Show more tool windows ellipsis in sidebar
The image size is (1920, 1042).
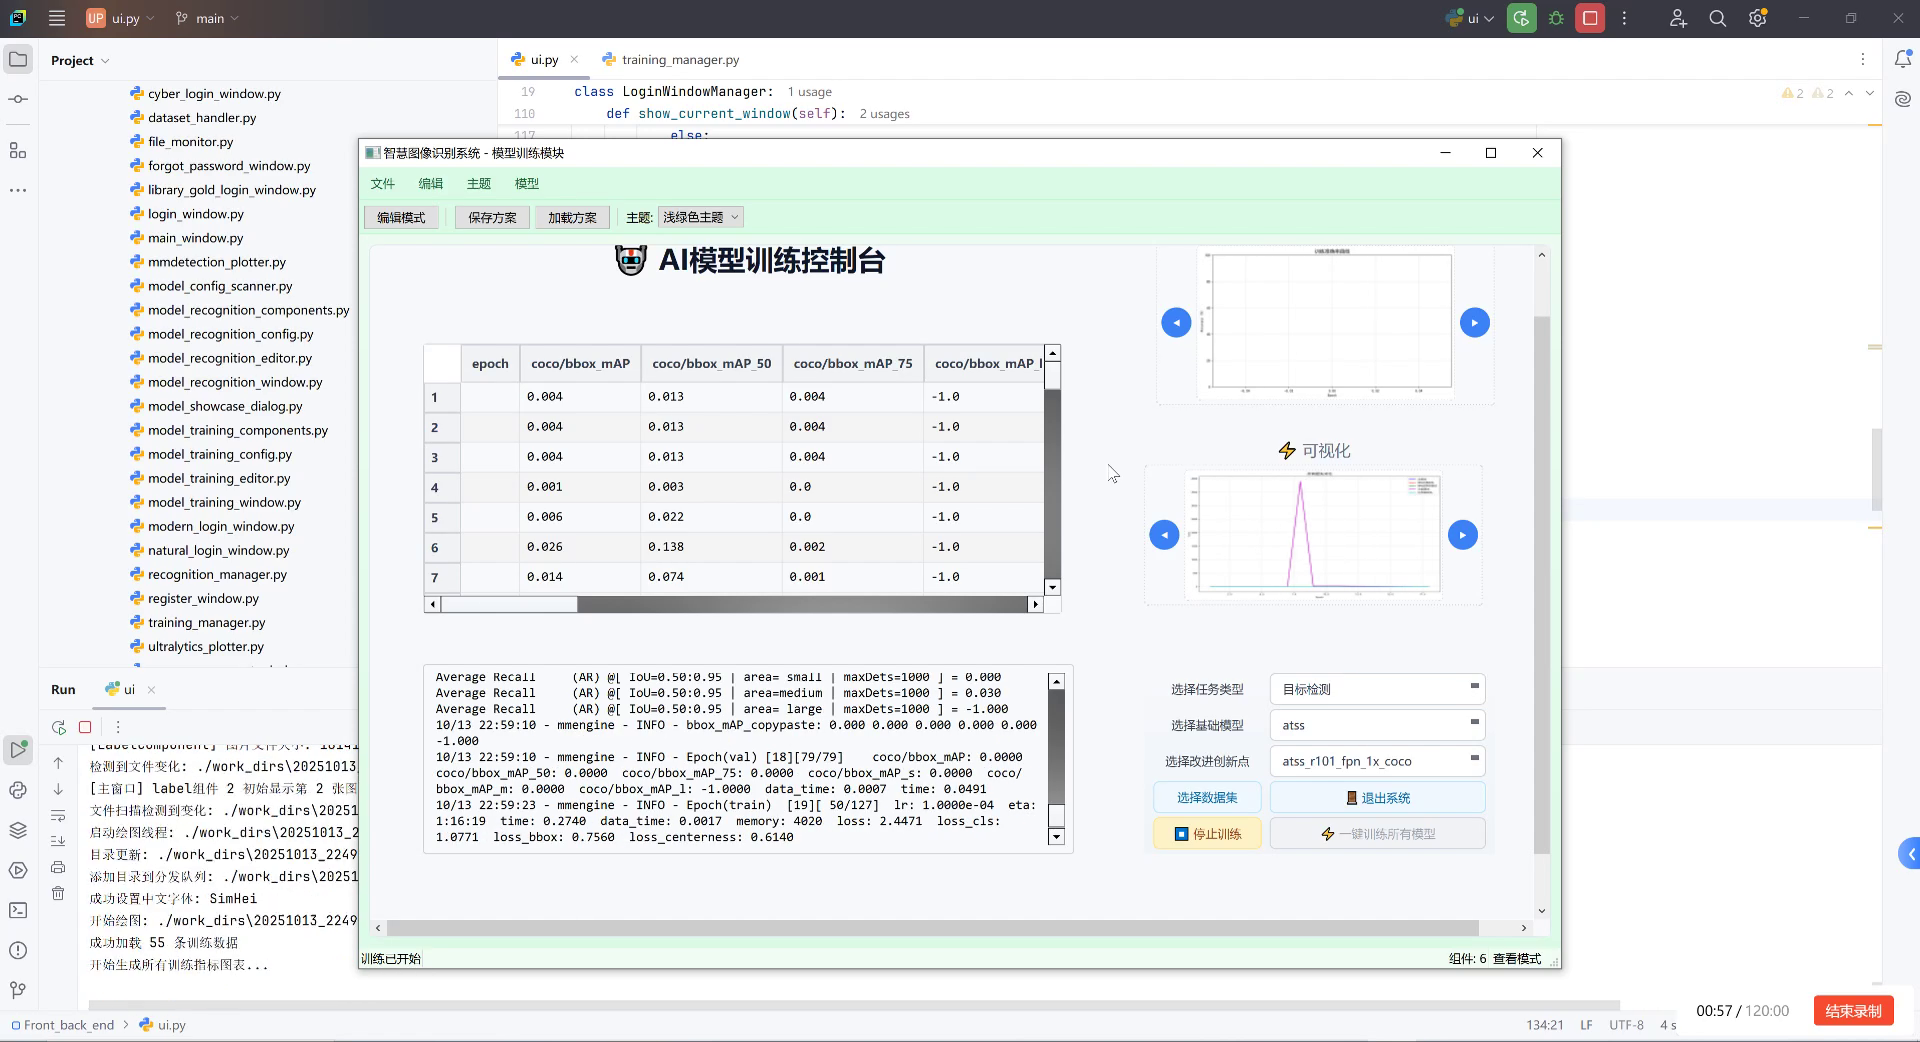pyautogui.click(x=18, y=190)
